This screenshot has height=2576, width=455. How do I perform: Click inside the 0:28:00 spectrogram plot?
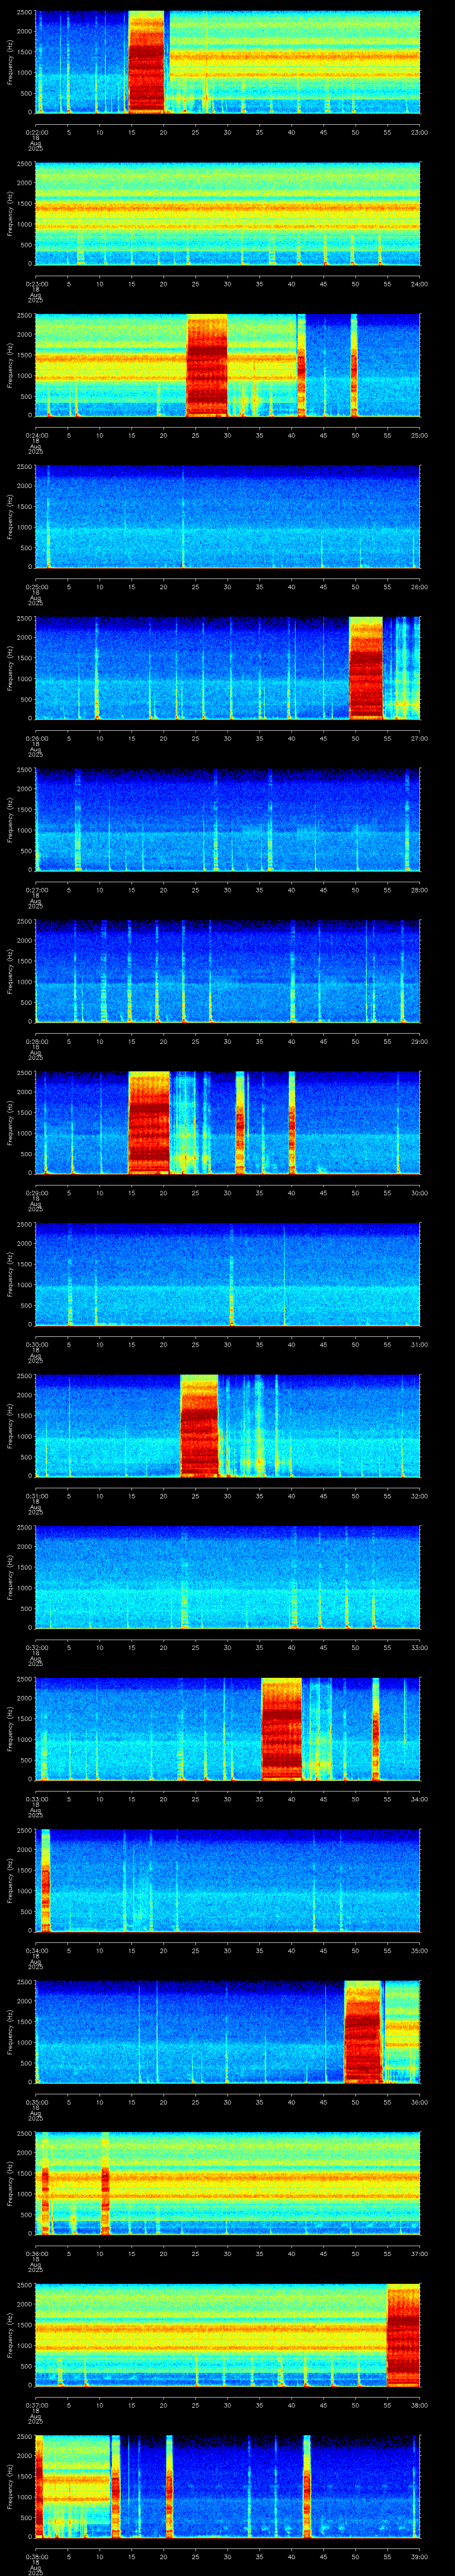(227, 971)
